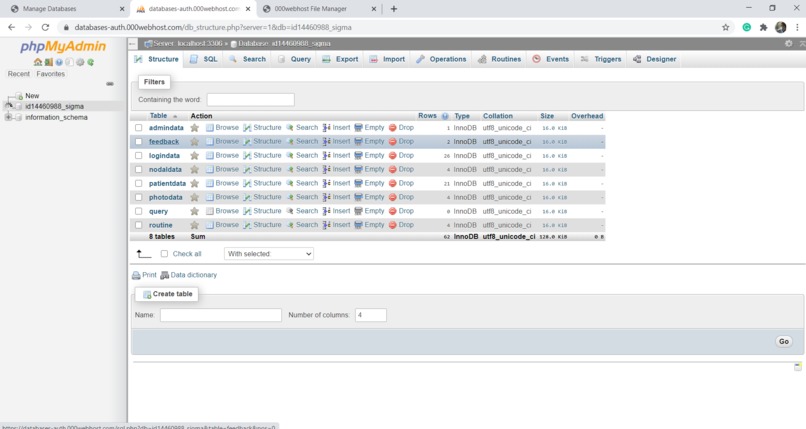Click the Go button to create table
The image size is (806, 429).
coord(783,342)
